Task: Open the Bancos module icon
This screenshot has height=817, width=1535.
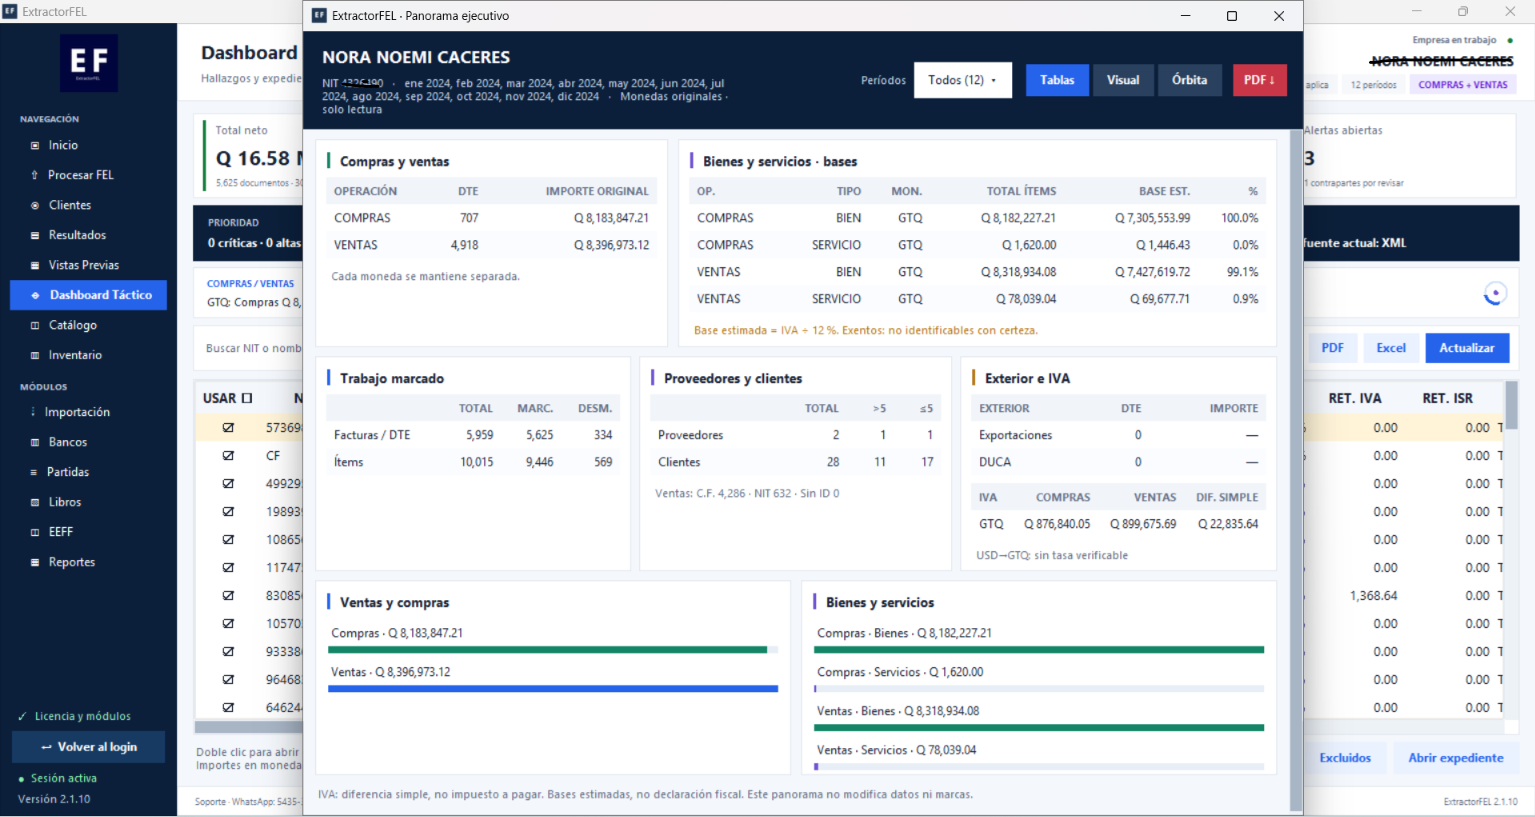Action: click(x=35, y=442)
